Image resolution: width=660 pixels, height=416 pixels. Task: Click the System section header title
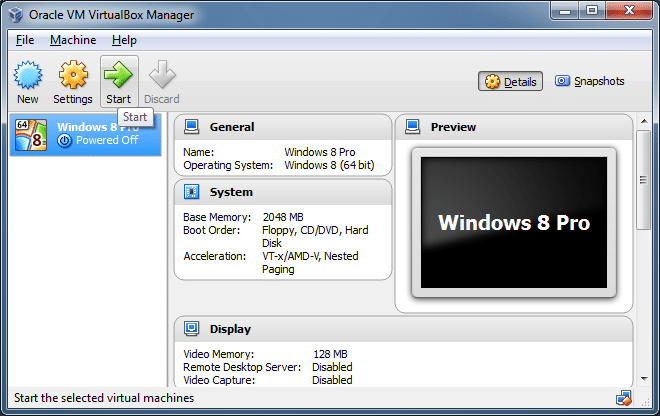click(x=232, y=192)
